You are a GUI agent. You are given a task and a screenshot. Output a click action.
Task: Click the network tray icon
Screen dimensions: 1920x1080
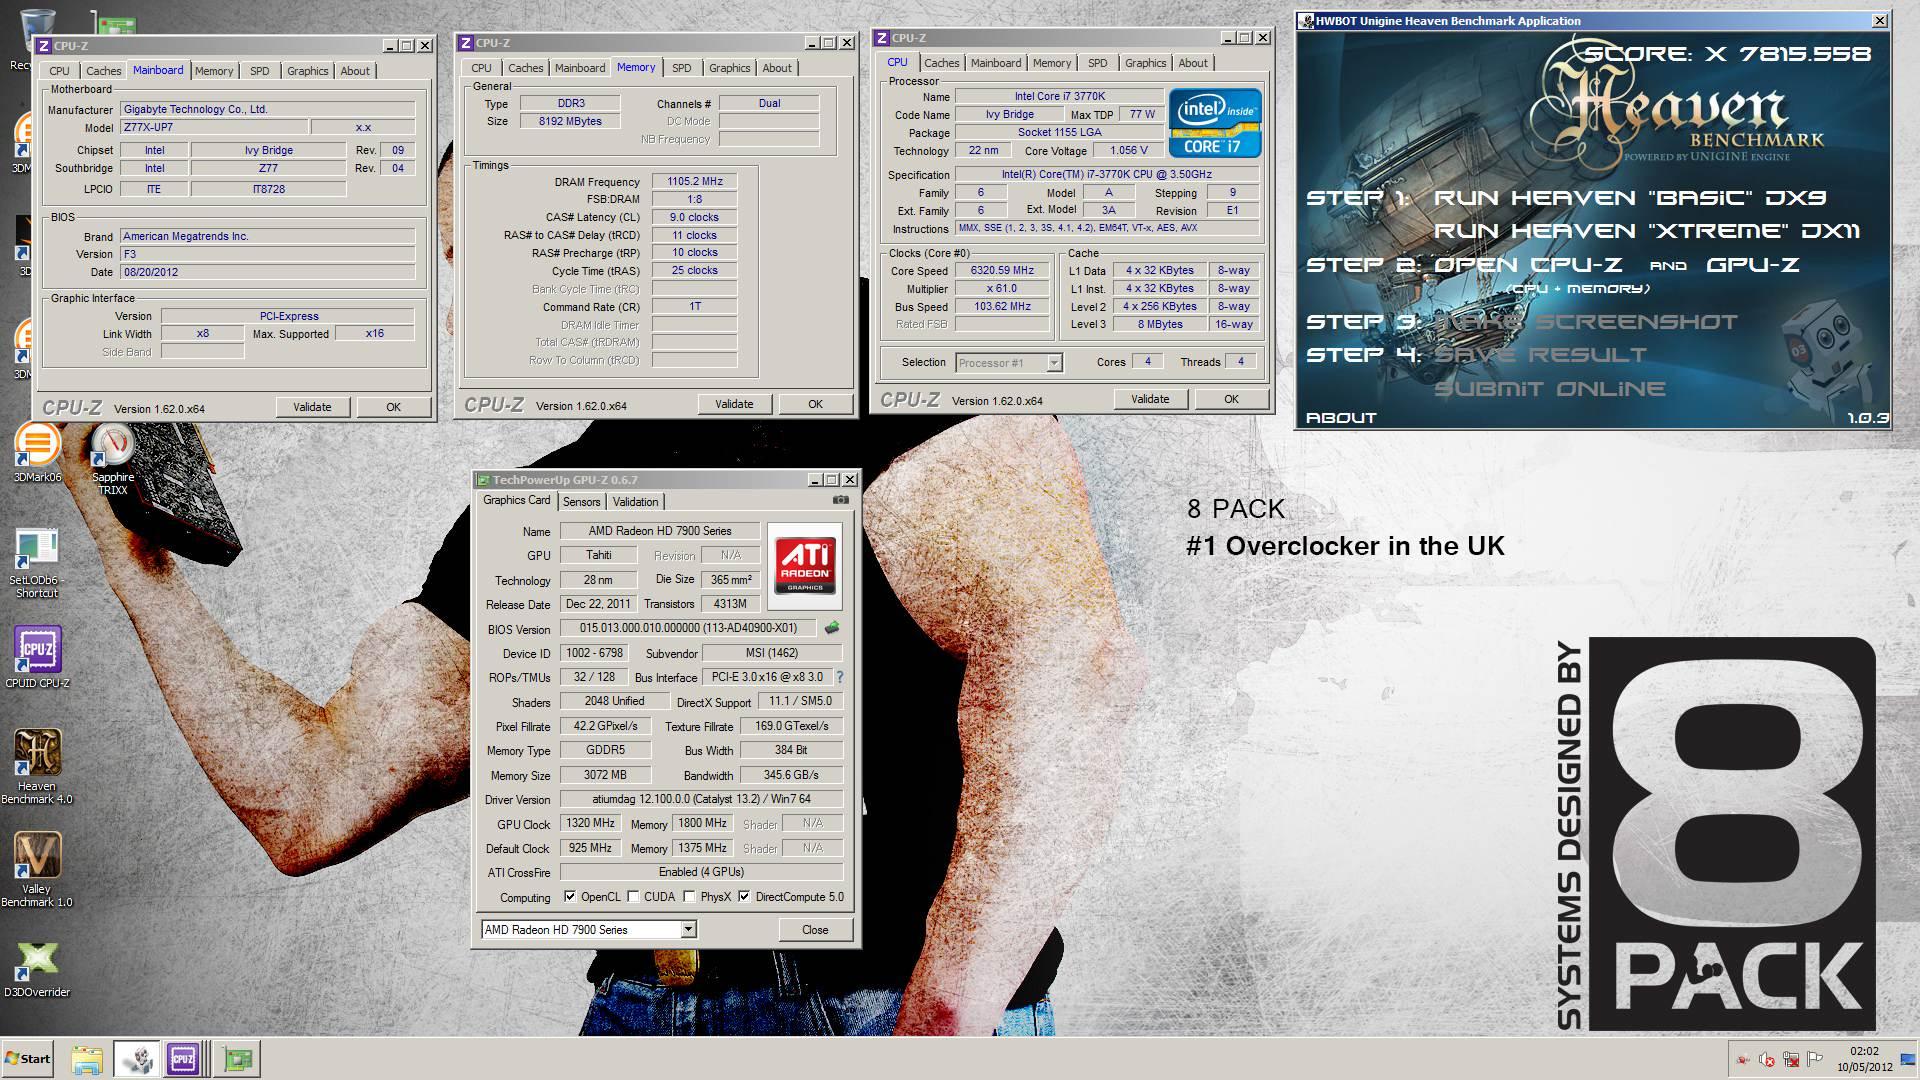coord(1790,1060)
